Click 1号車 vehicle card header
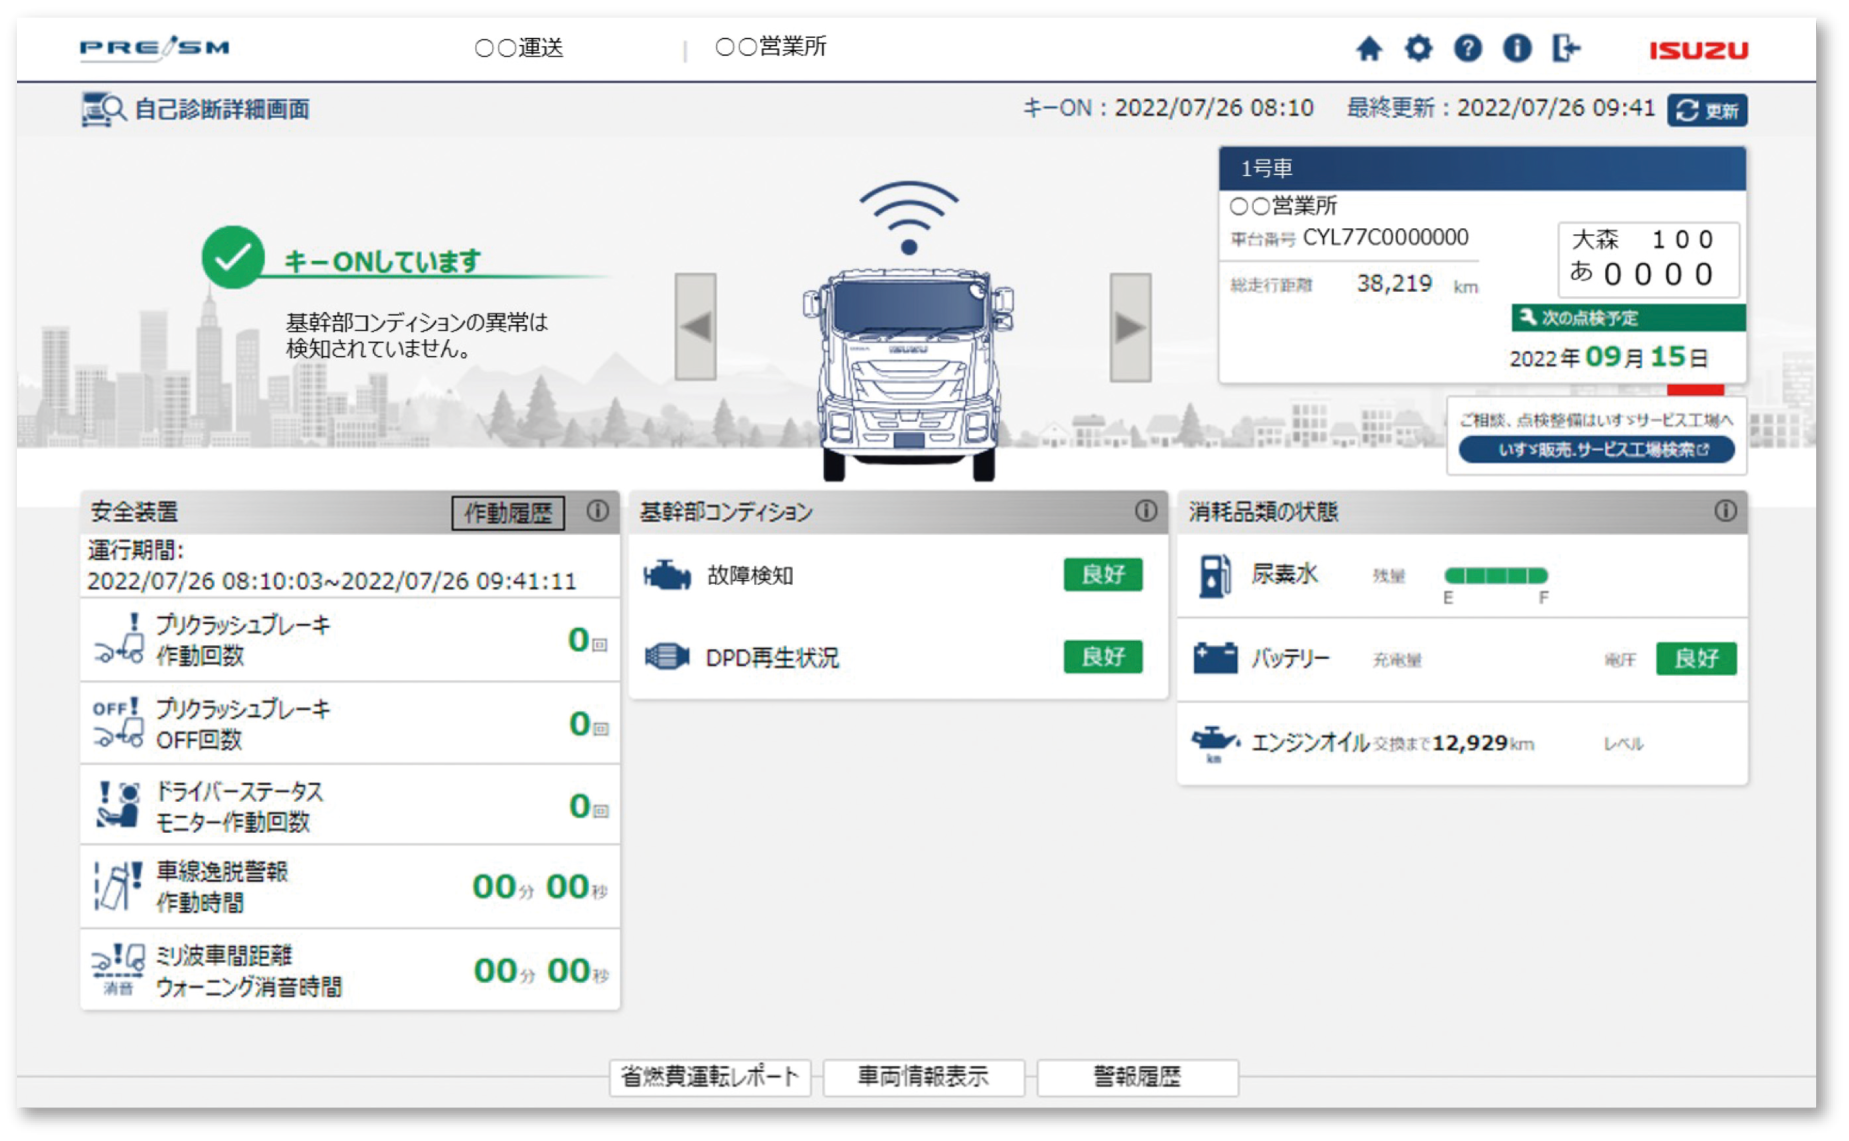 click(x=1482, y=168)
